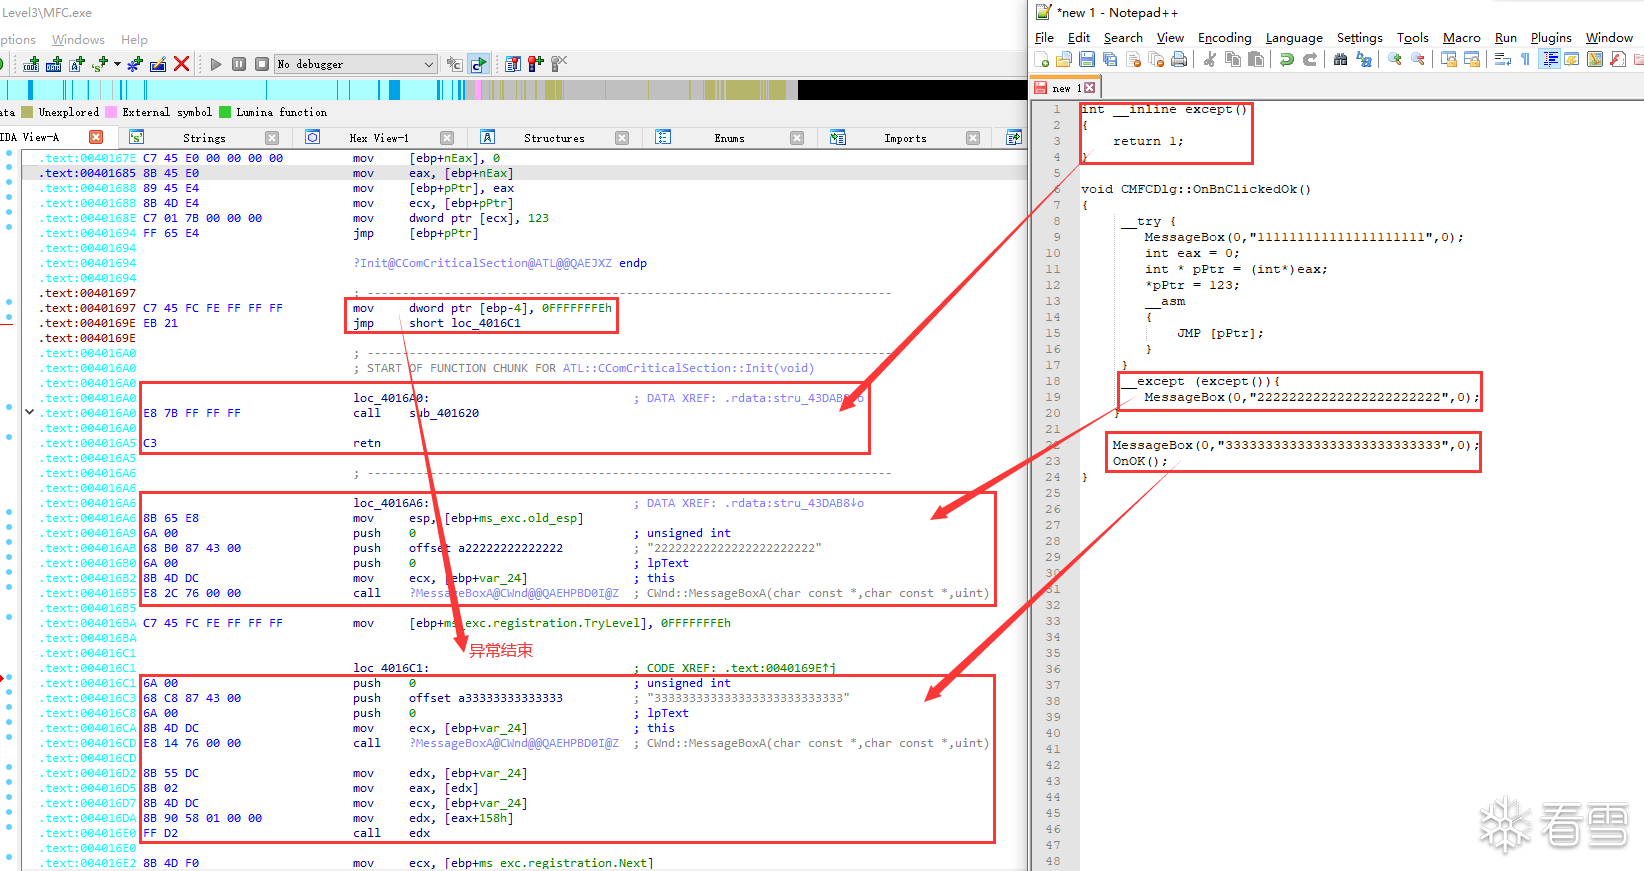This screenshot has width=1644, height=871.
Task: Click the Notepad++ Cut scissors icon
Action: click(1210, 59)
